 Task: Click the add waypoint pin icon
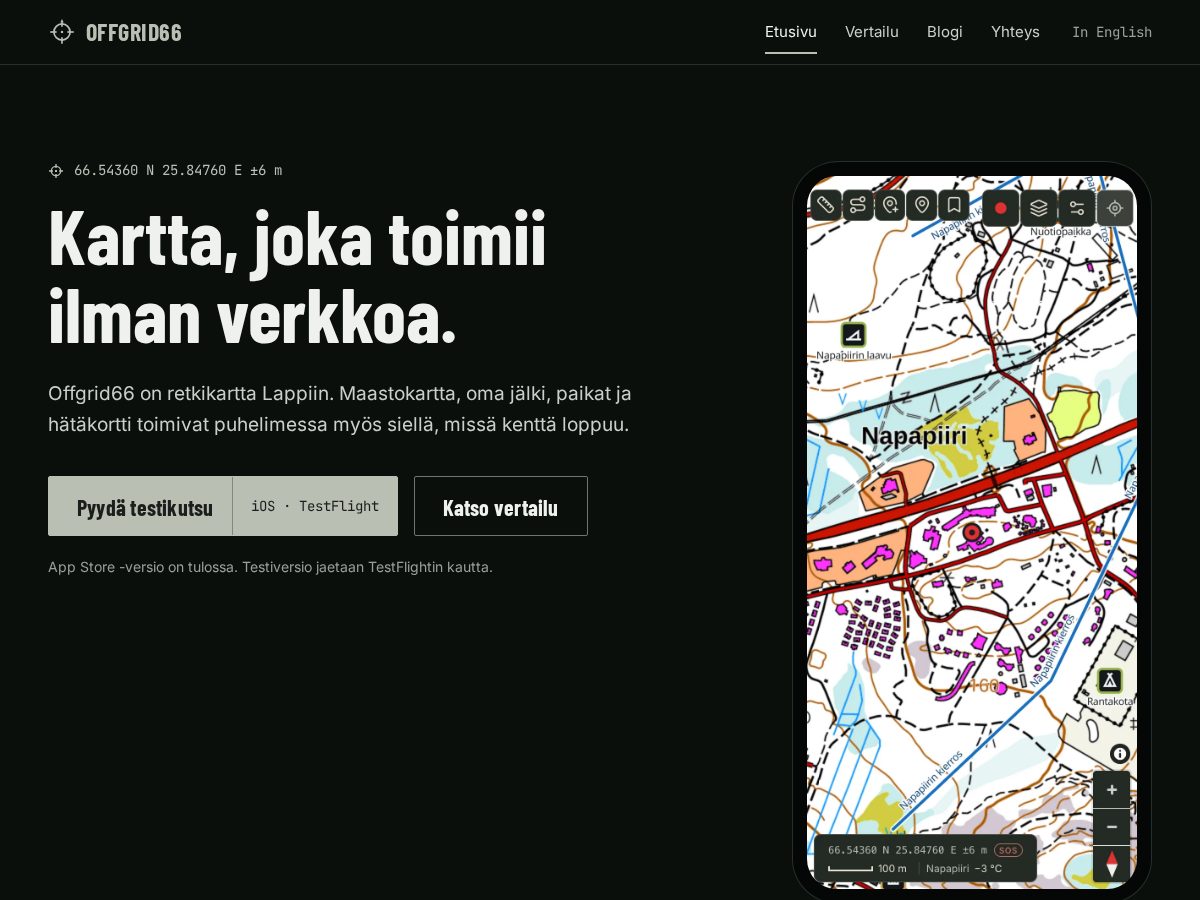890,206
